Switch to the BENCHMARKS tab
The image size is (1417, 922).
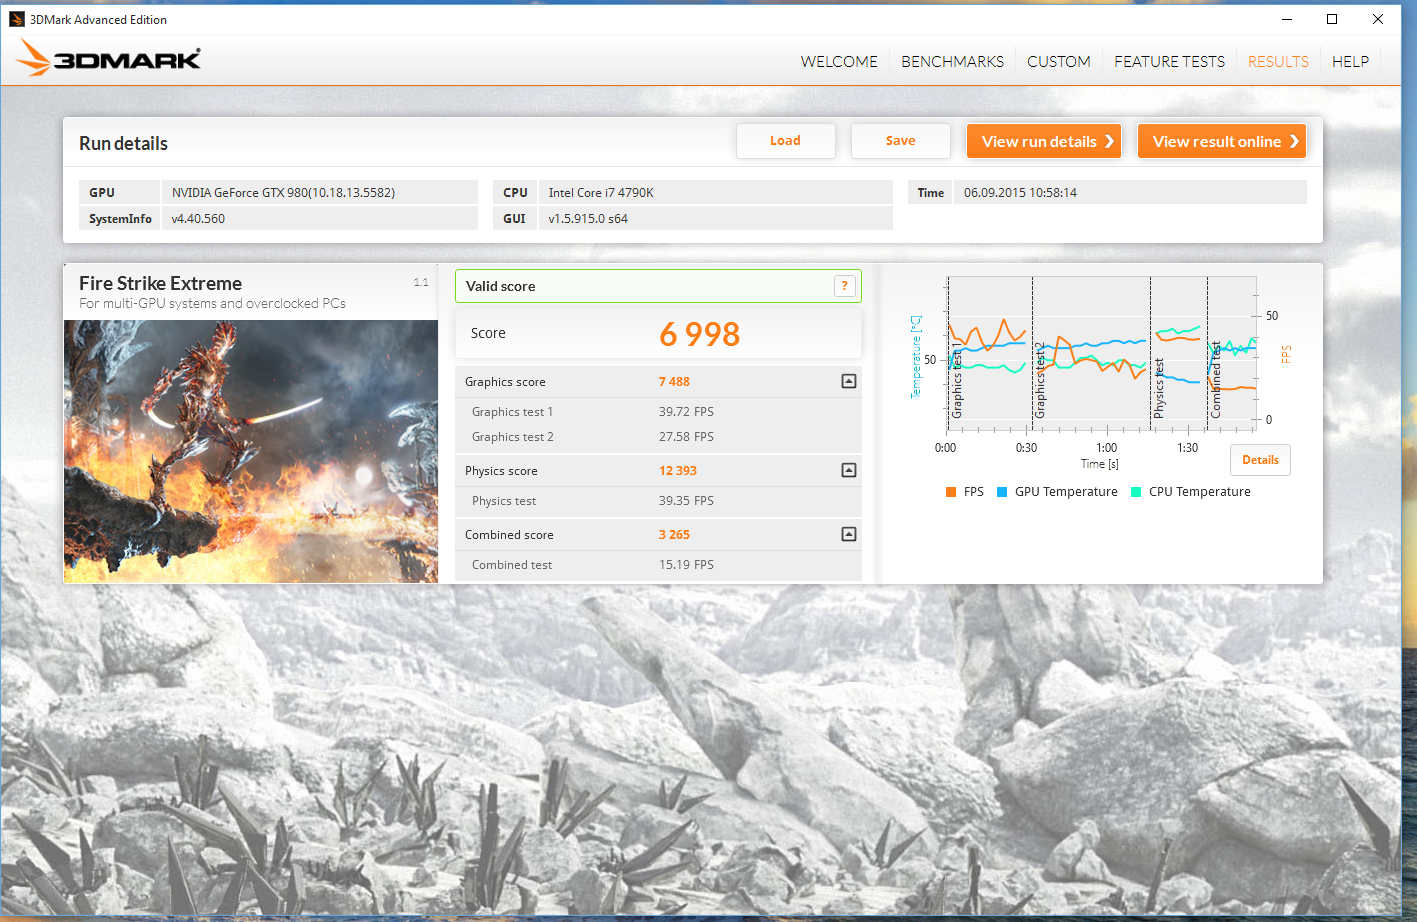[952, 62]
